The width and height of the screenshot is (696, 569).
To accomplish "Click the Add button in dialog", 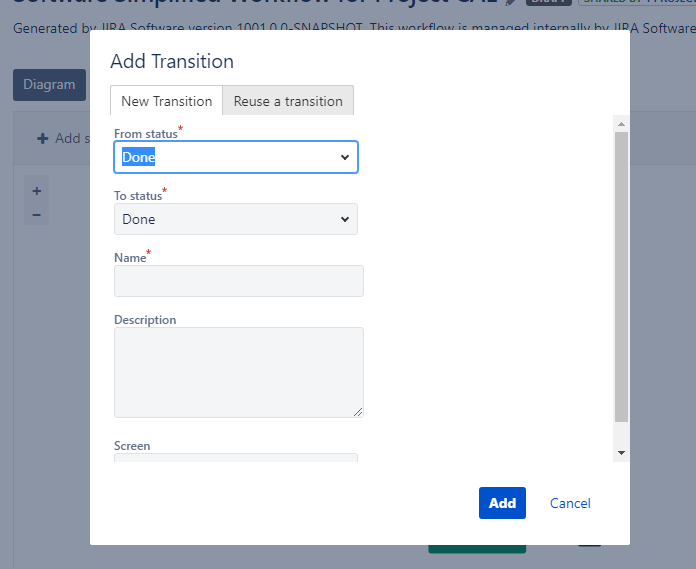I will (502, 503).
